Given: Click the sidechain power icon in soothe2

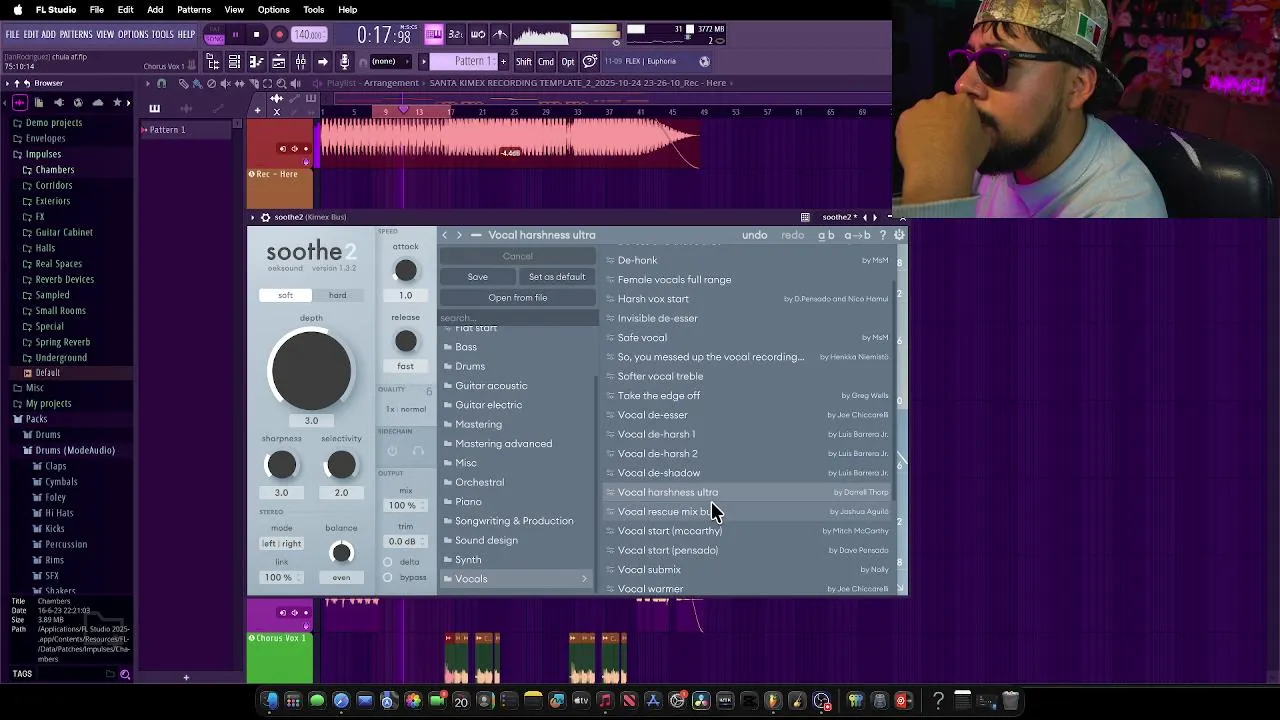Looking at the screenshot, I should pos(392,451).
